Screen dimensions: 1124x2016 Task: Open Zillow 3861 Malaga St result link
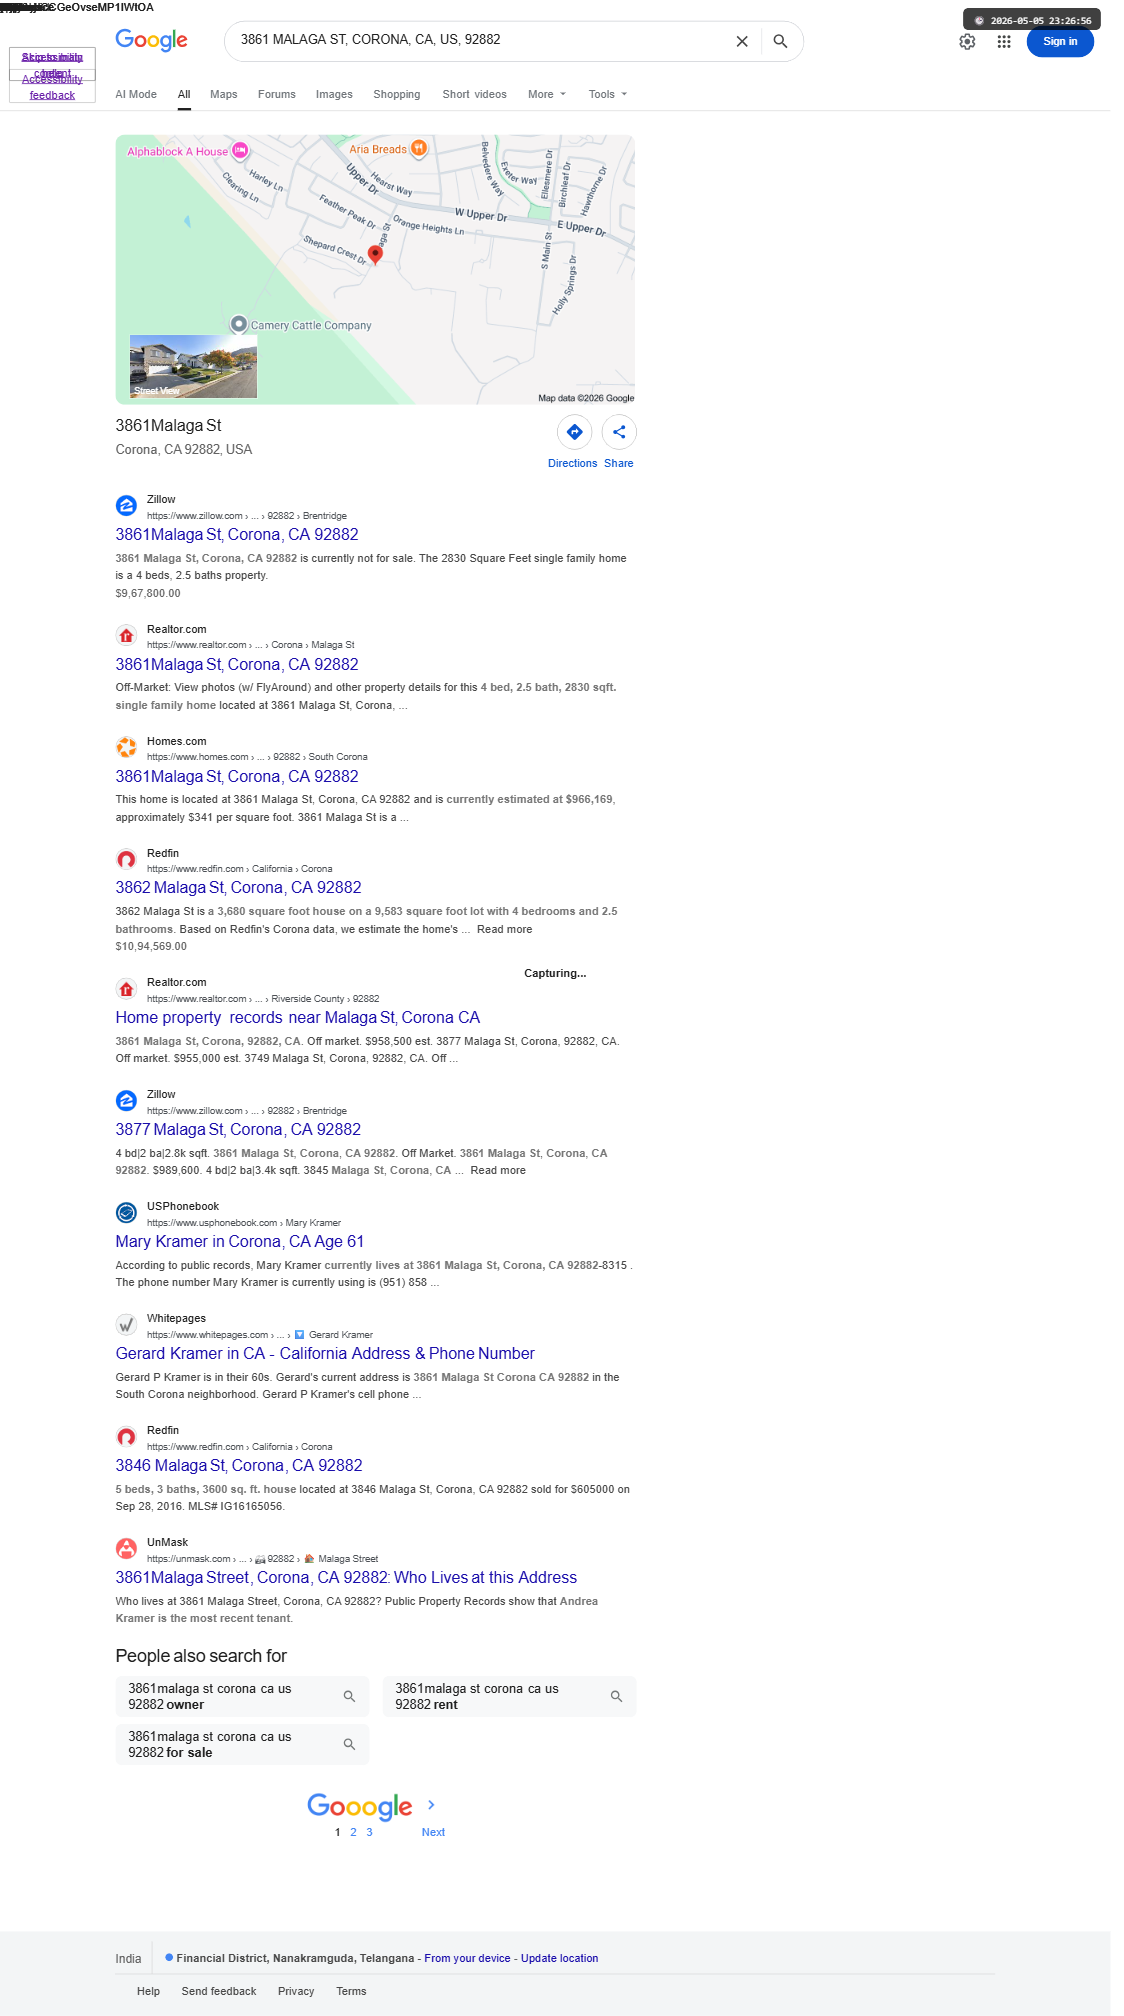[x=237, y=534]
